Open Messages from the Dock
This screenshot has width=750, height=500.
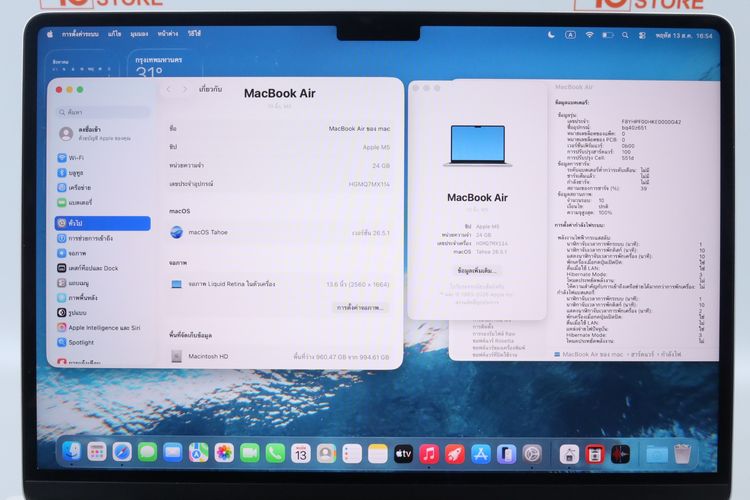coord(147,452)
